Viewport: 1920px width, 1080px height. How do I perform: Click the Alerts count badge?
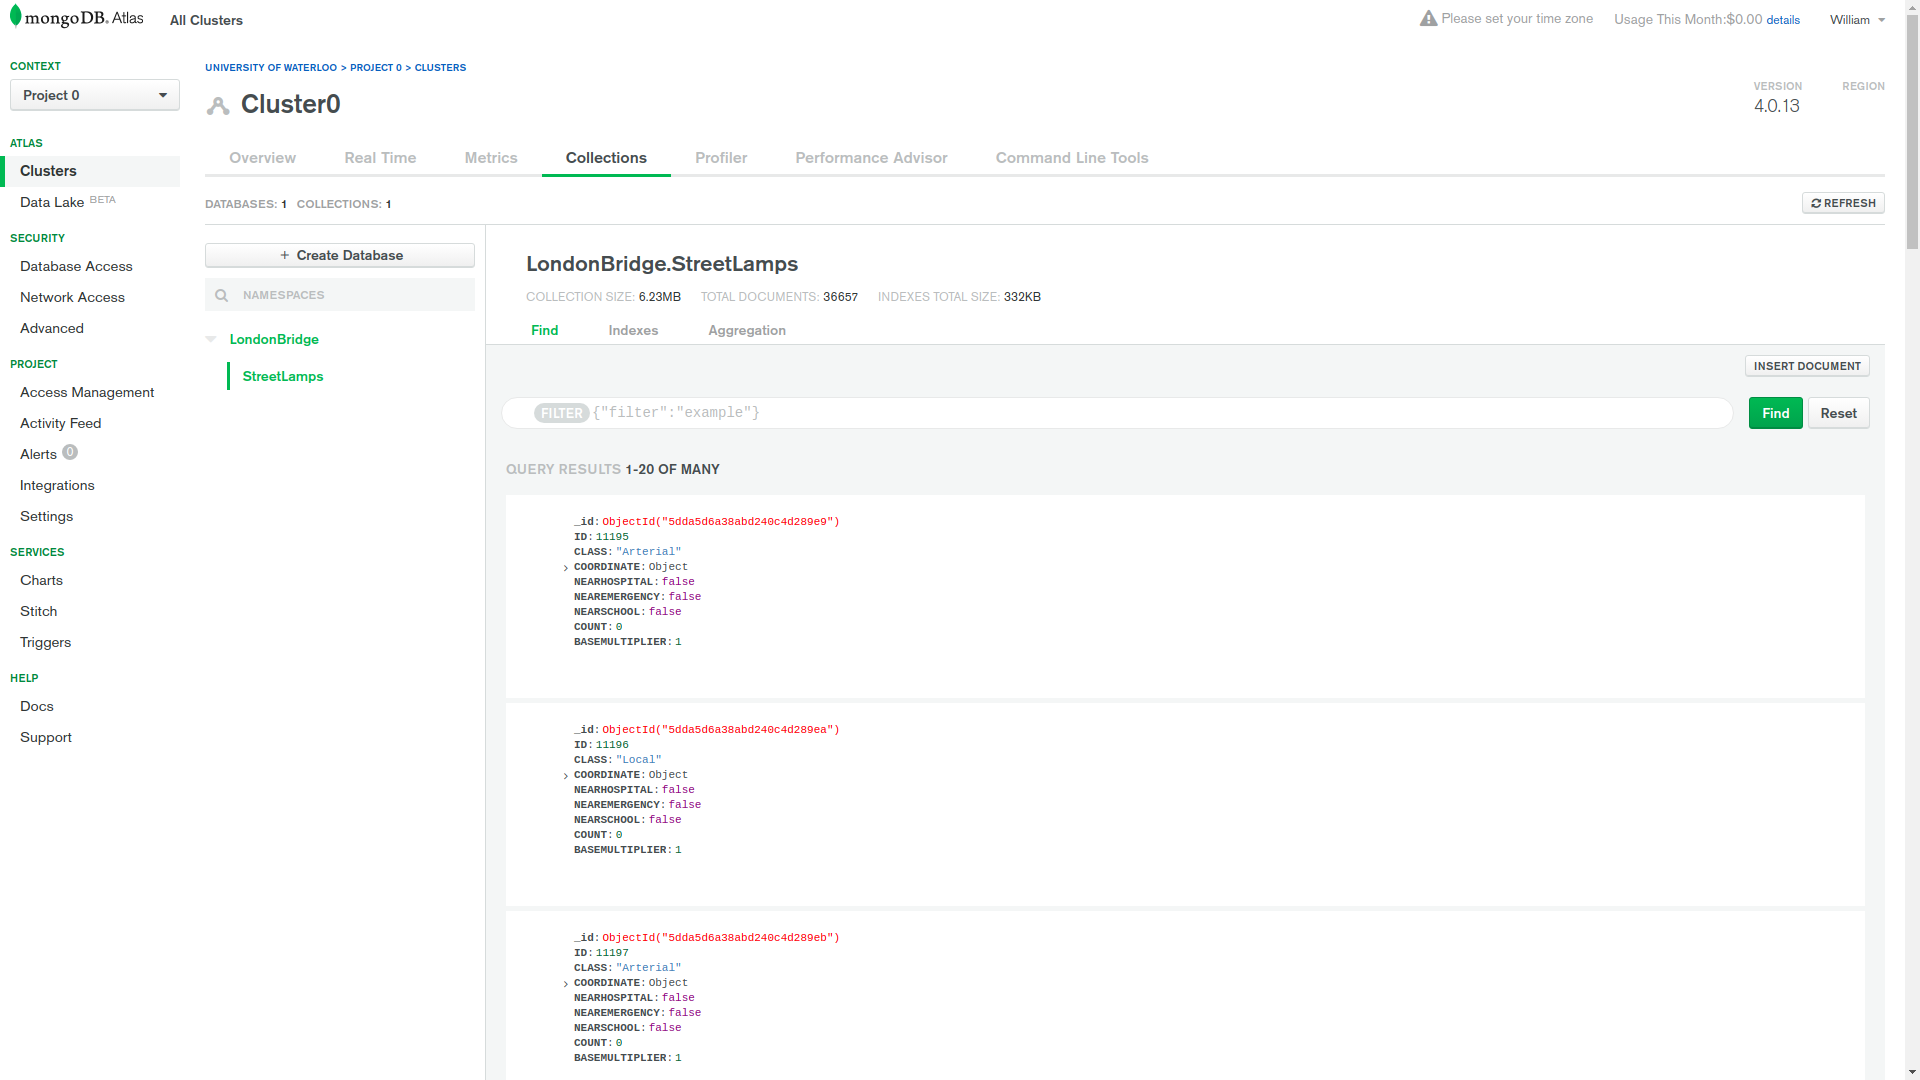coord(70,452)
